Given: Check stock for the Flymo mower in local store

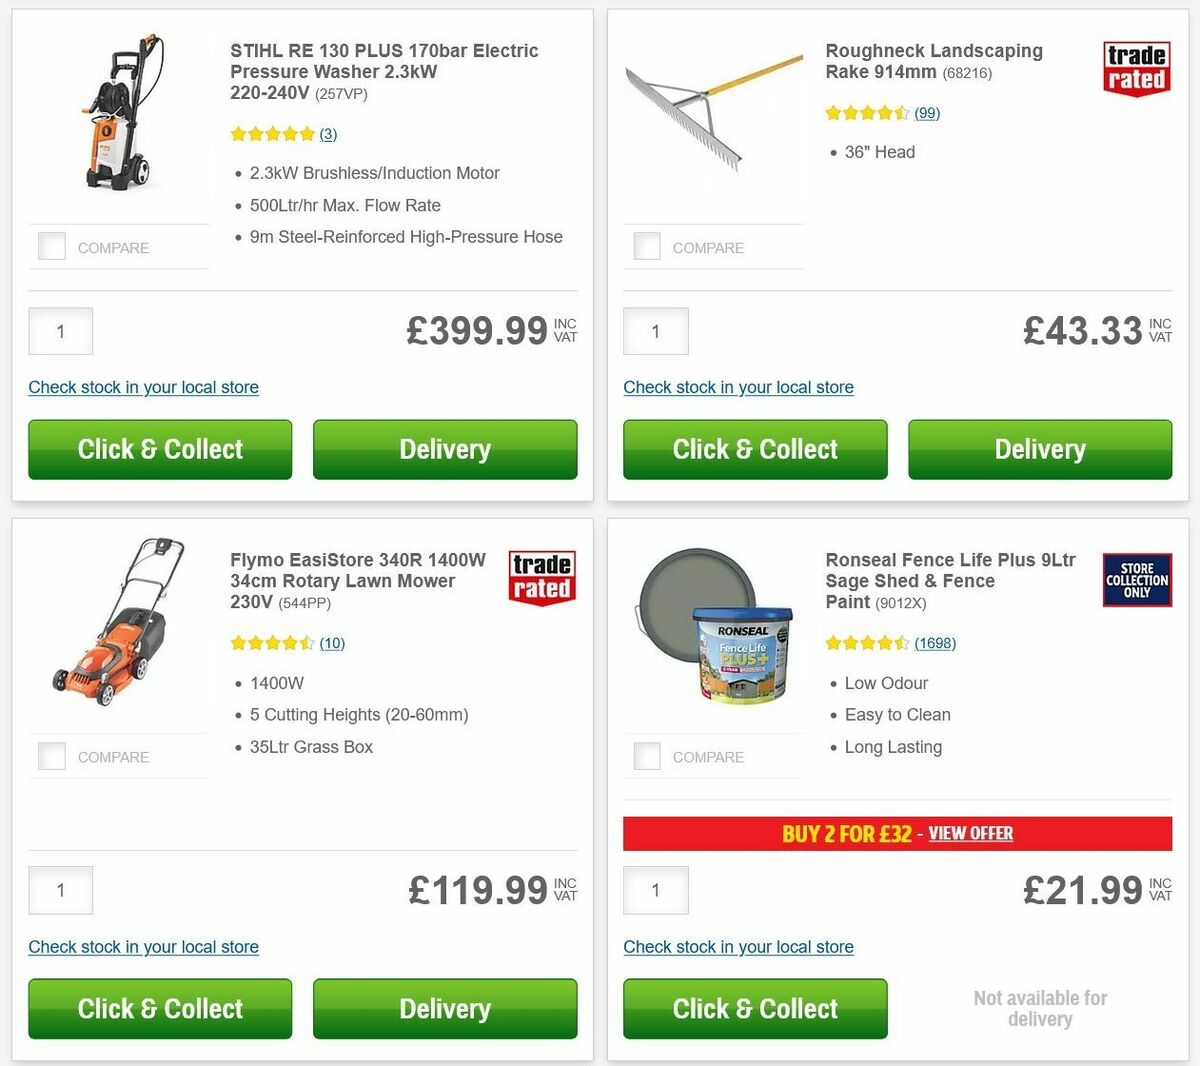Looking at the screenshot, I should [143, 947].
